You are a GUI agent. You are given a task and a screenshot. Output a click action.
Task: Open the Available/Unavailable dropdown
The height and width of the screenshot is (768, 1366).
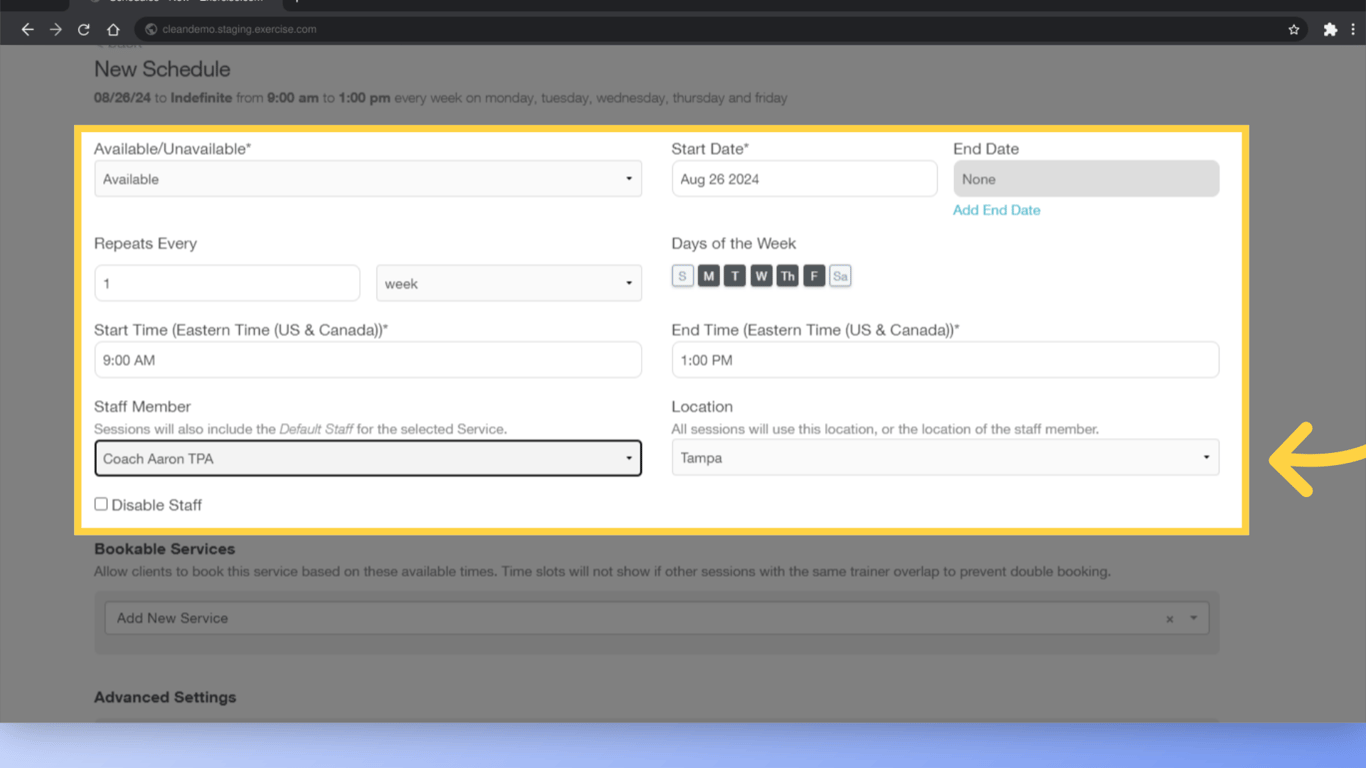(368, 178)
